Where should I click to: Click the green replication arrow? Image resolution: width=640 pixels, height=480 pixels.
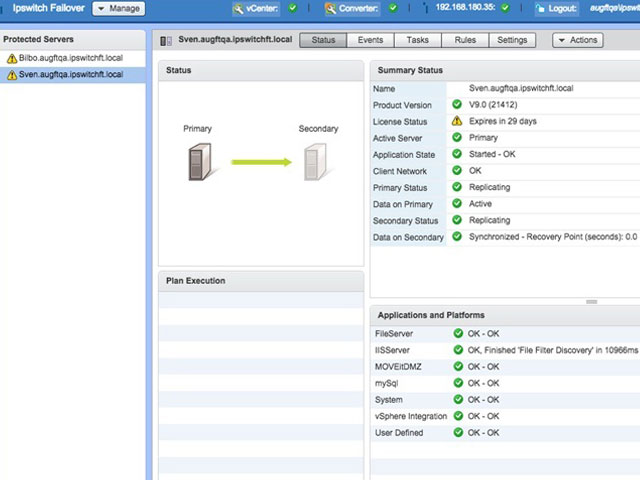point(261,162)
